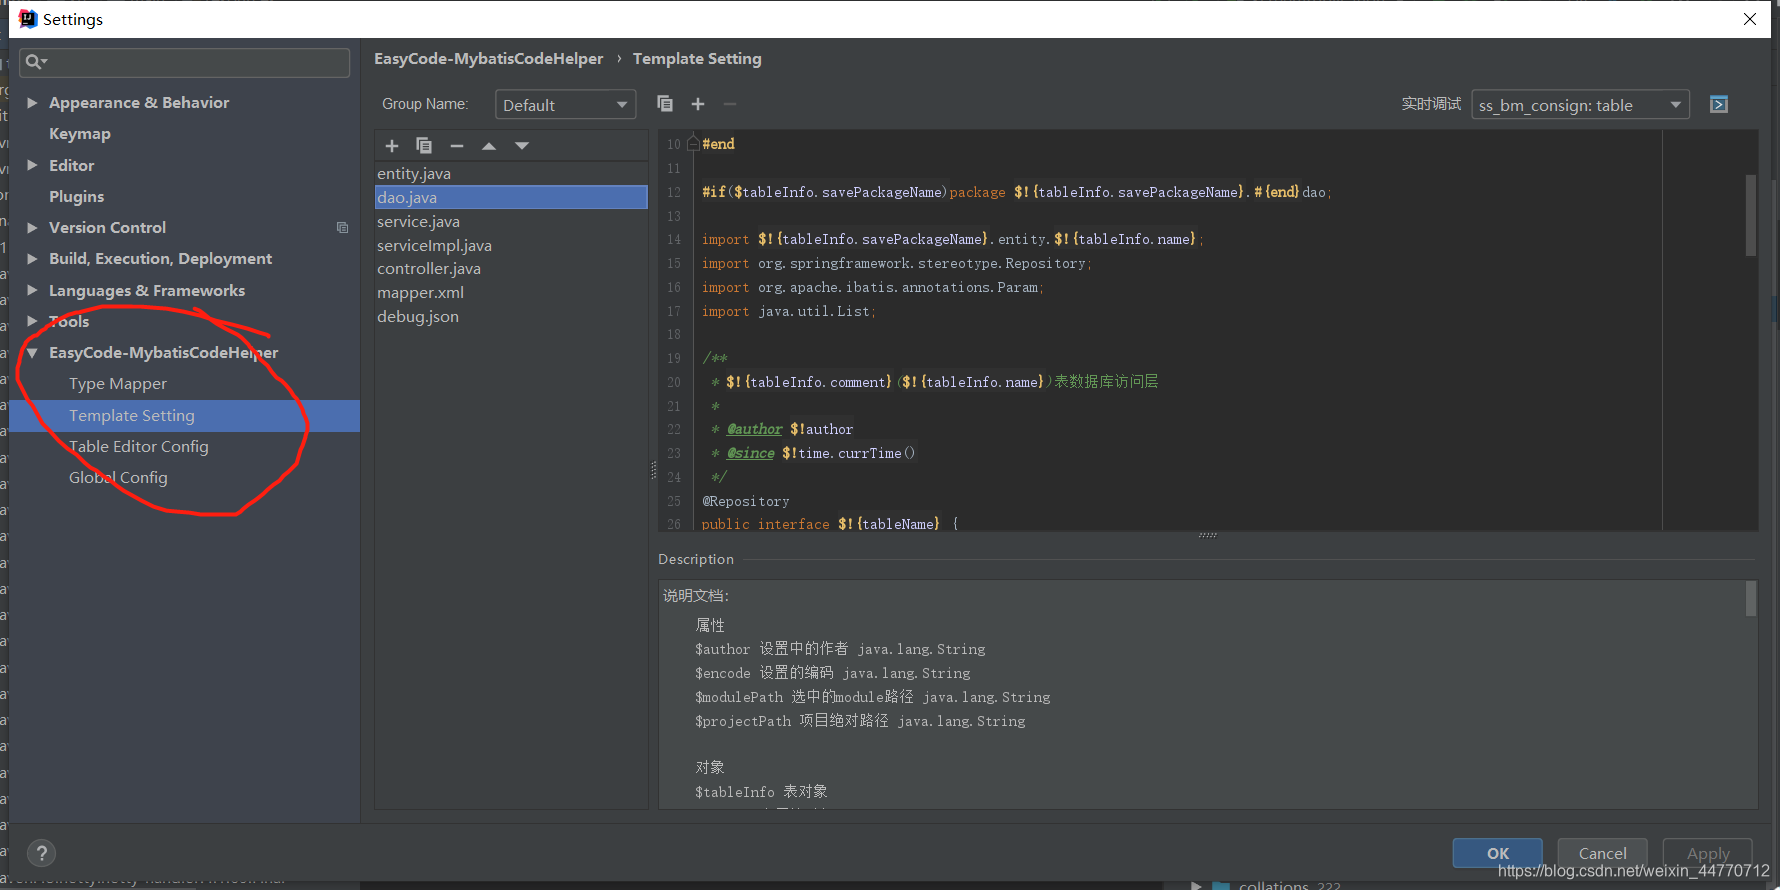Select service.java template
Image resolution: width=1780 pixels, height=890 pixels.
[x=511, y=222]
